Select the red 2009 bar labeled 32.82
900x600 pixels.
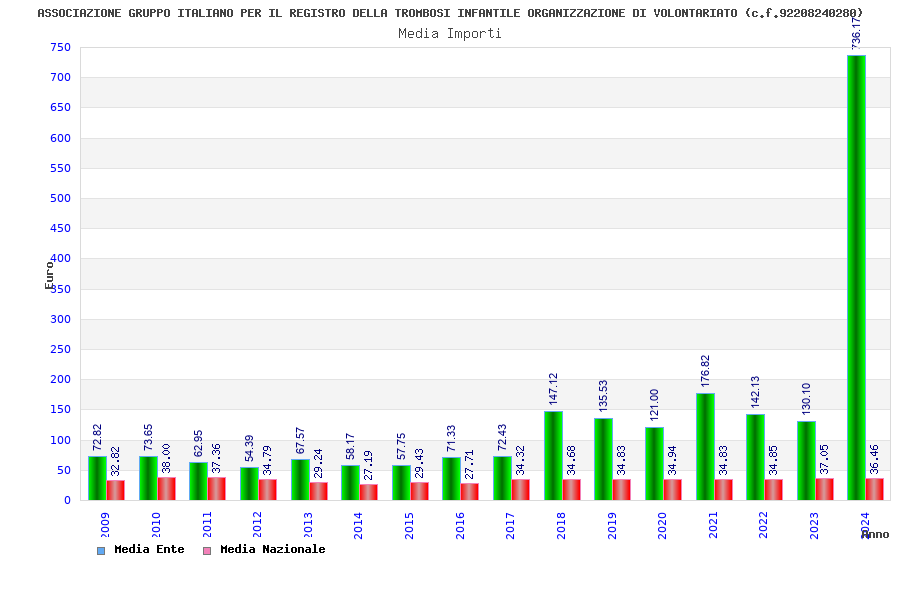click(116, 490)
